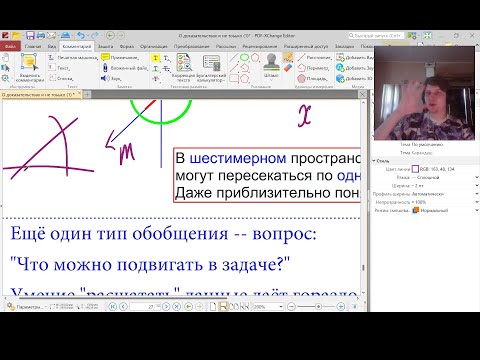Click the Print icon in quick toolbar
The height and width of the screenshot is (360, 480).
tap(41, 35)
